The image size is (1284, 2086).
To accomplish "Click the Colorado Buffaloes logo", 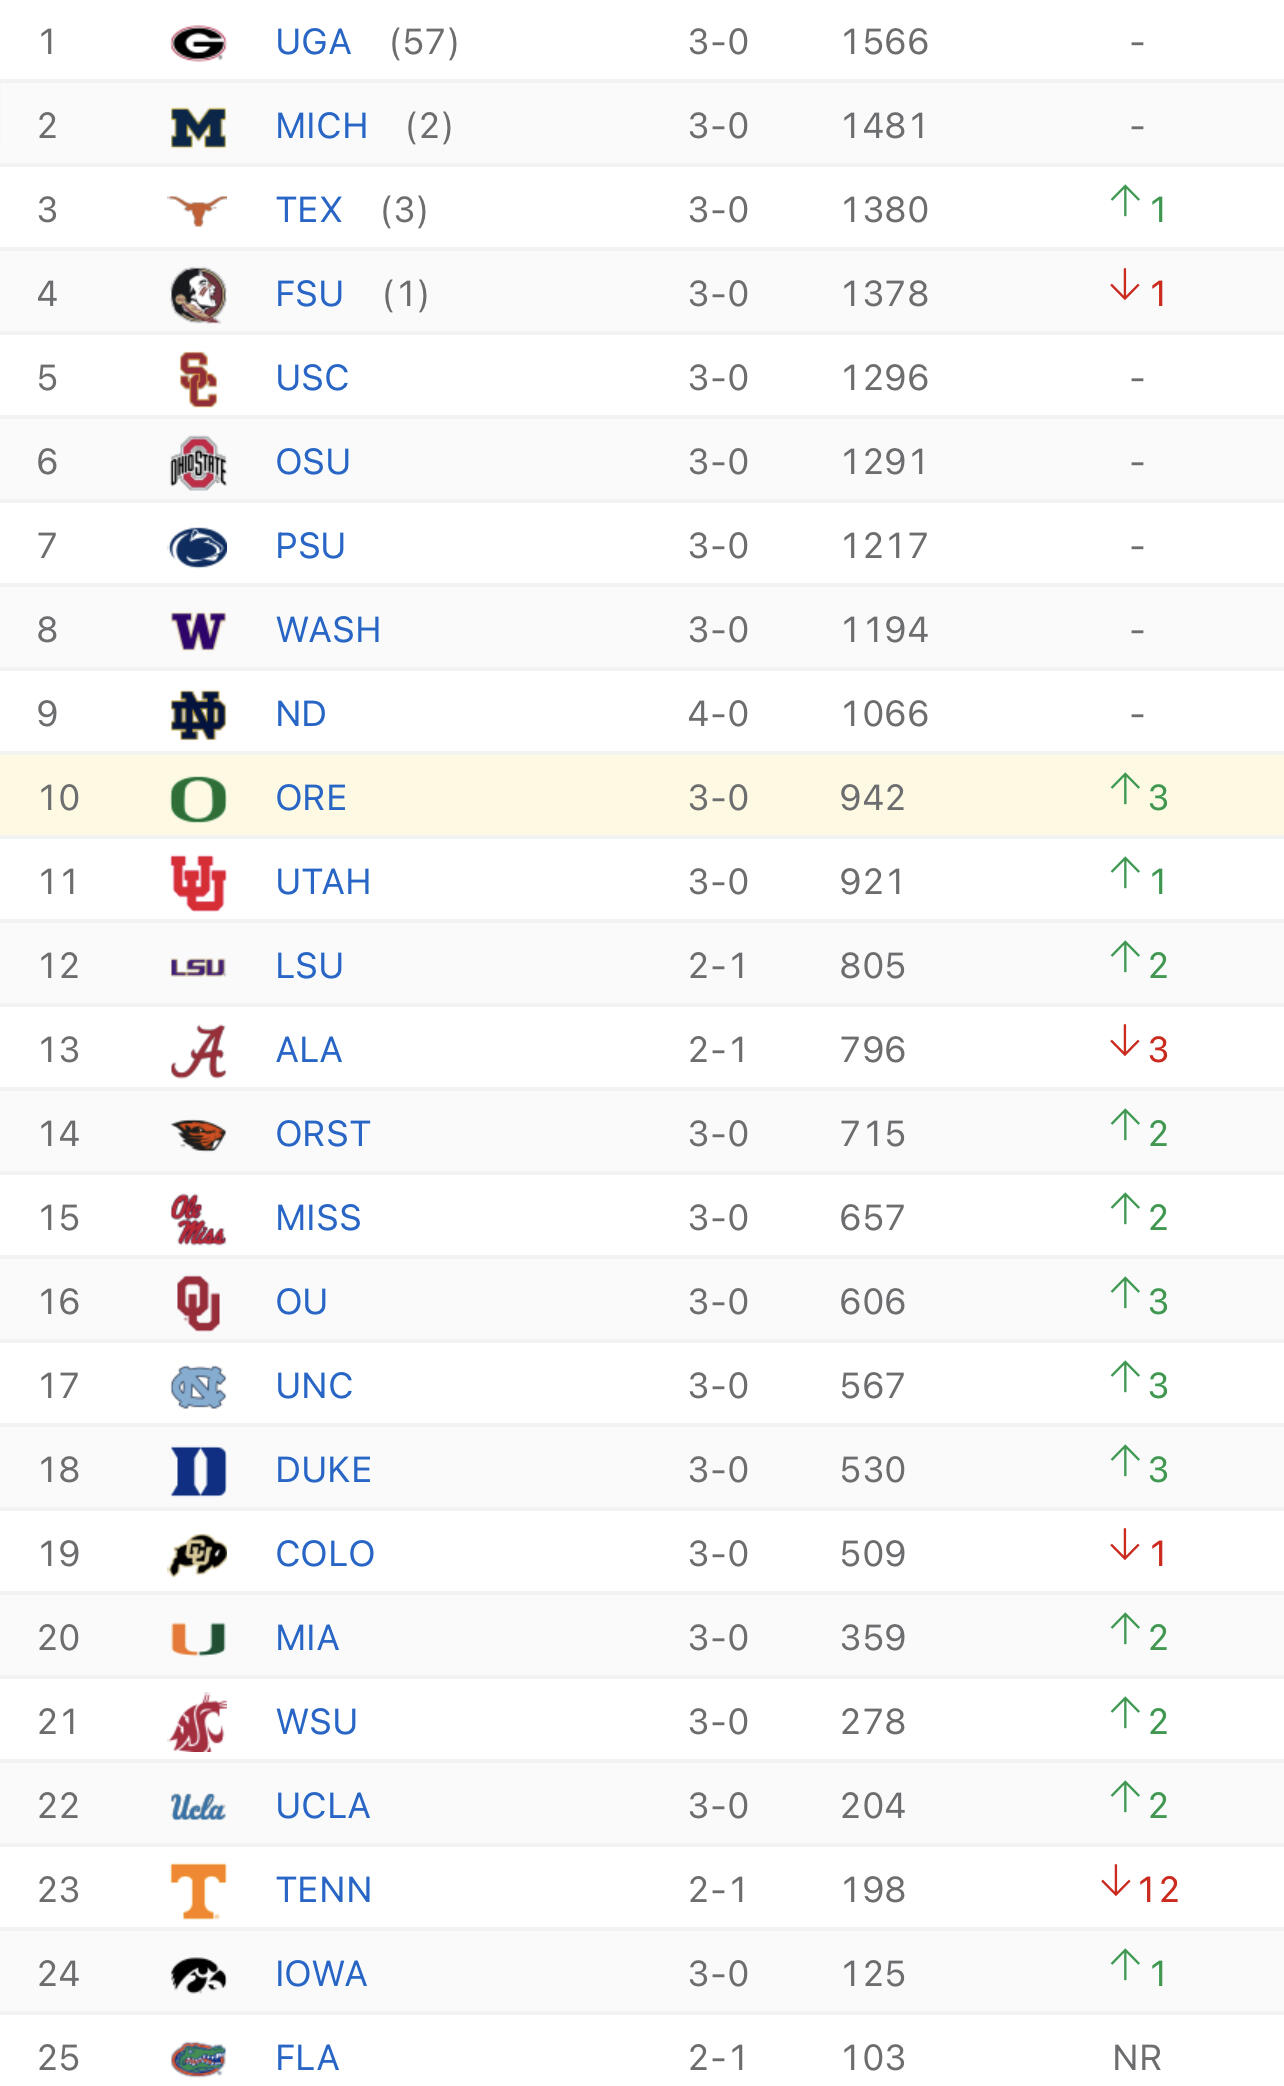I will point(198,1554).
